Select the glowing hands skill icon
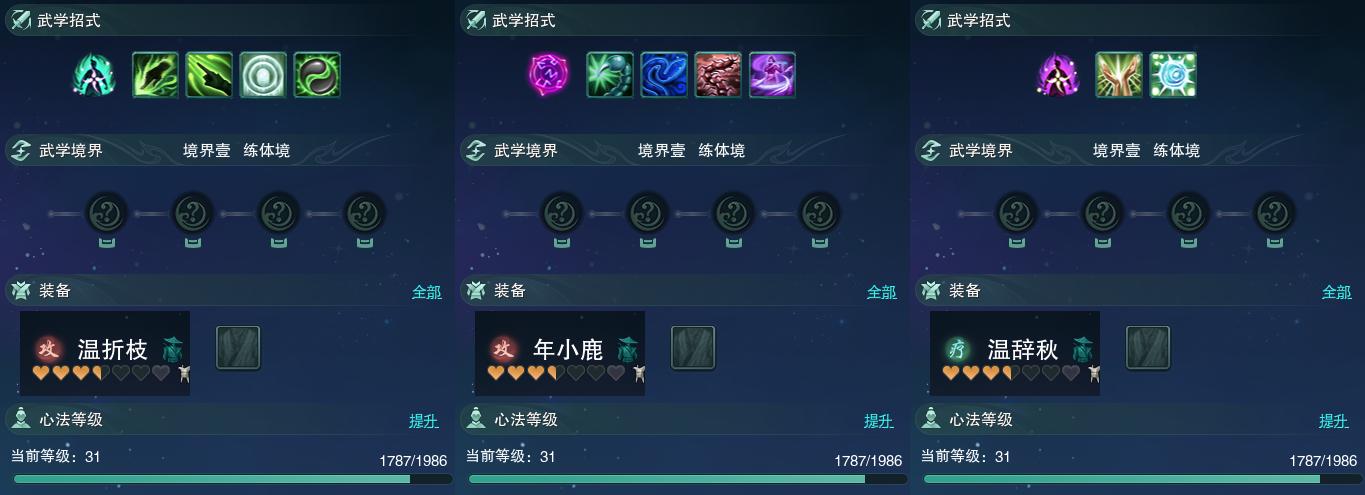1365x495 pixels. click(x=1119, y=75)
